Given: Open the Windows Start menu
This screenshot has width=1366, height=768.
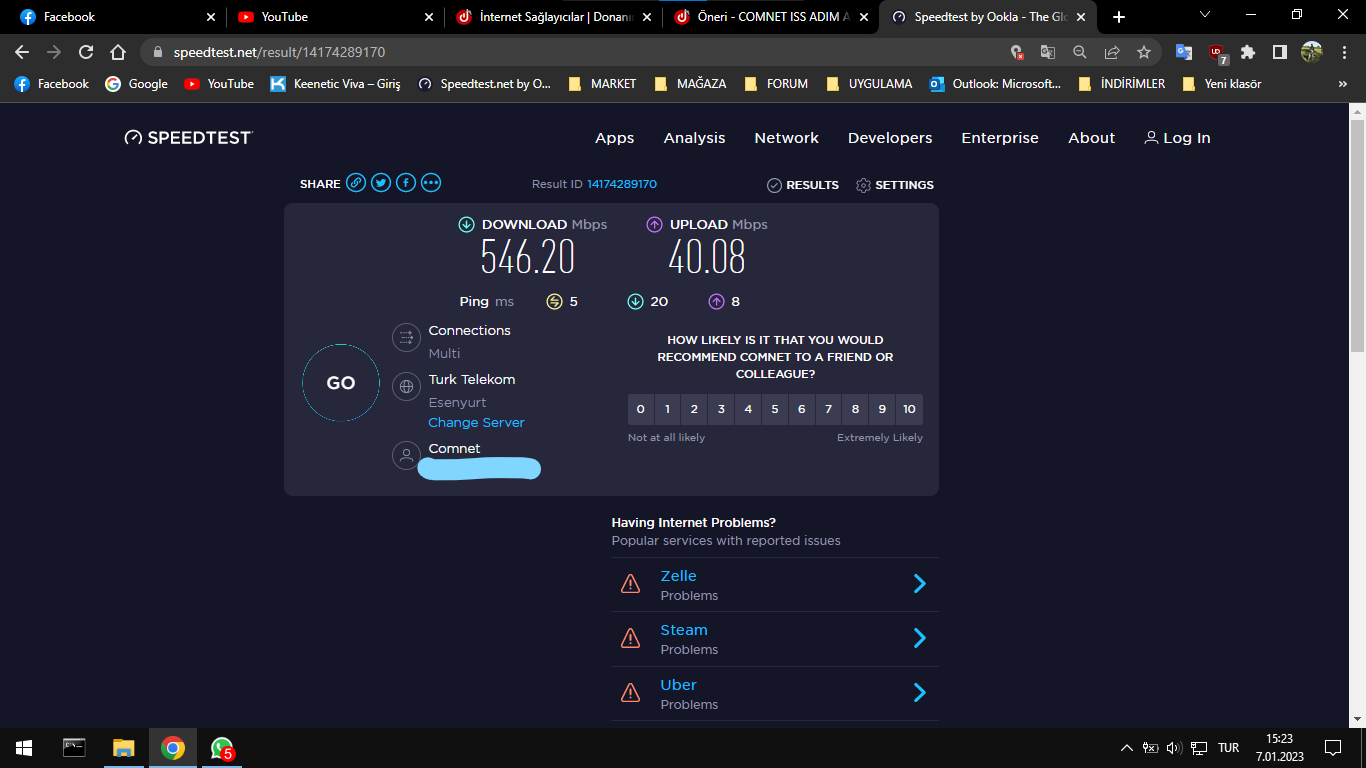Looking at the screenshot, I should coord(24,748).
